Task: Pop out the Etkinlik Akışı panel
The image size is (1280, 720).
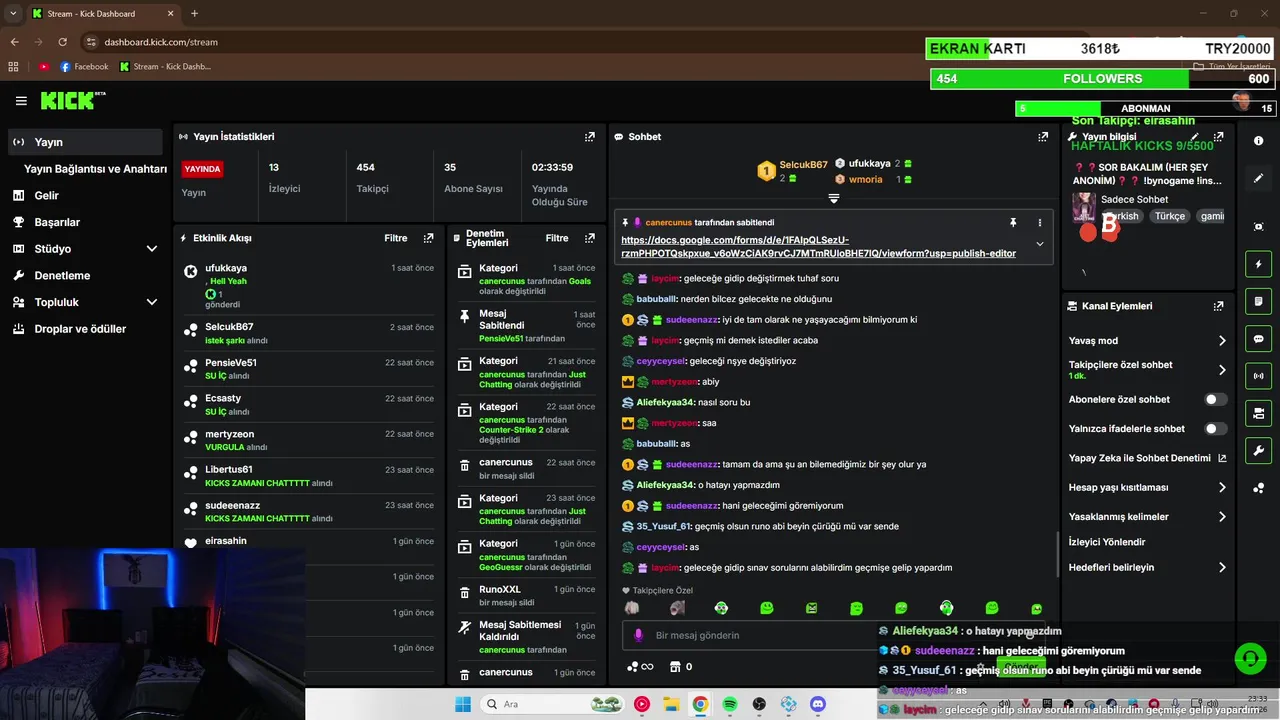Action: click(428, 239)
